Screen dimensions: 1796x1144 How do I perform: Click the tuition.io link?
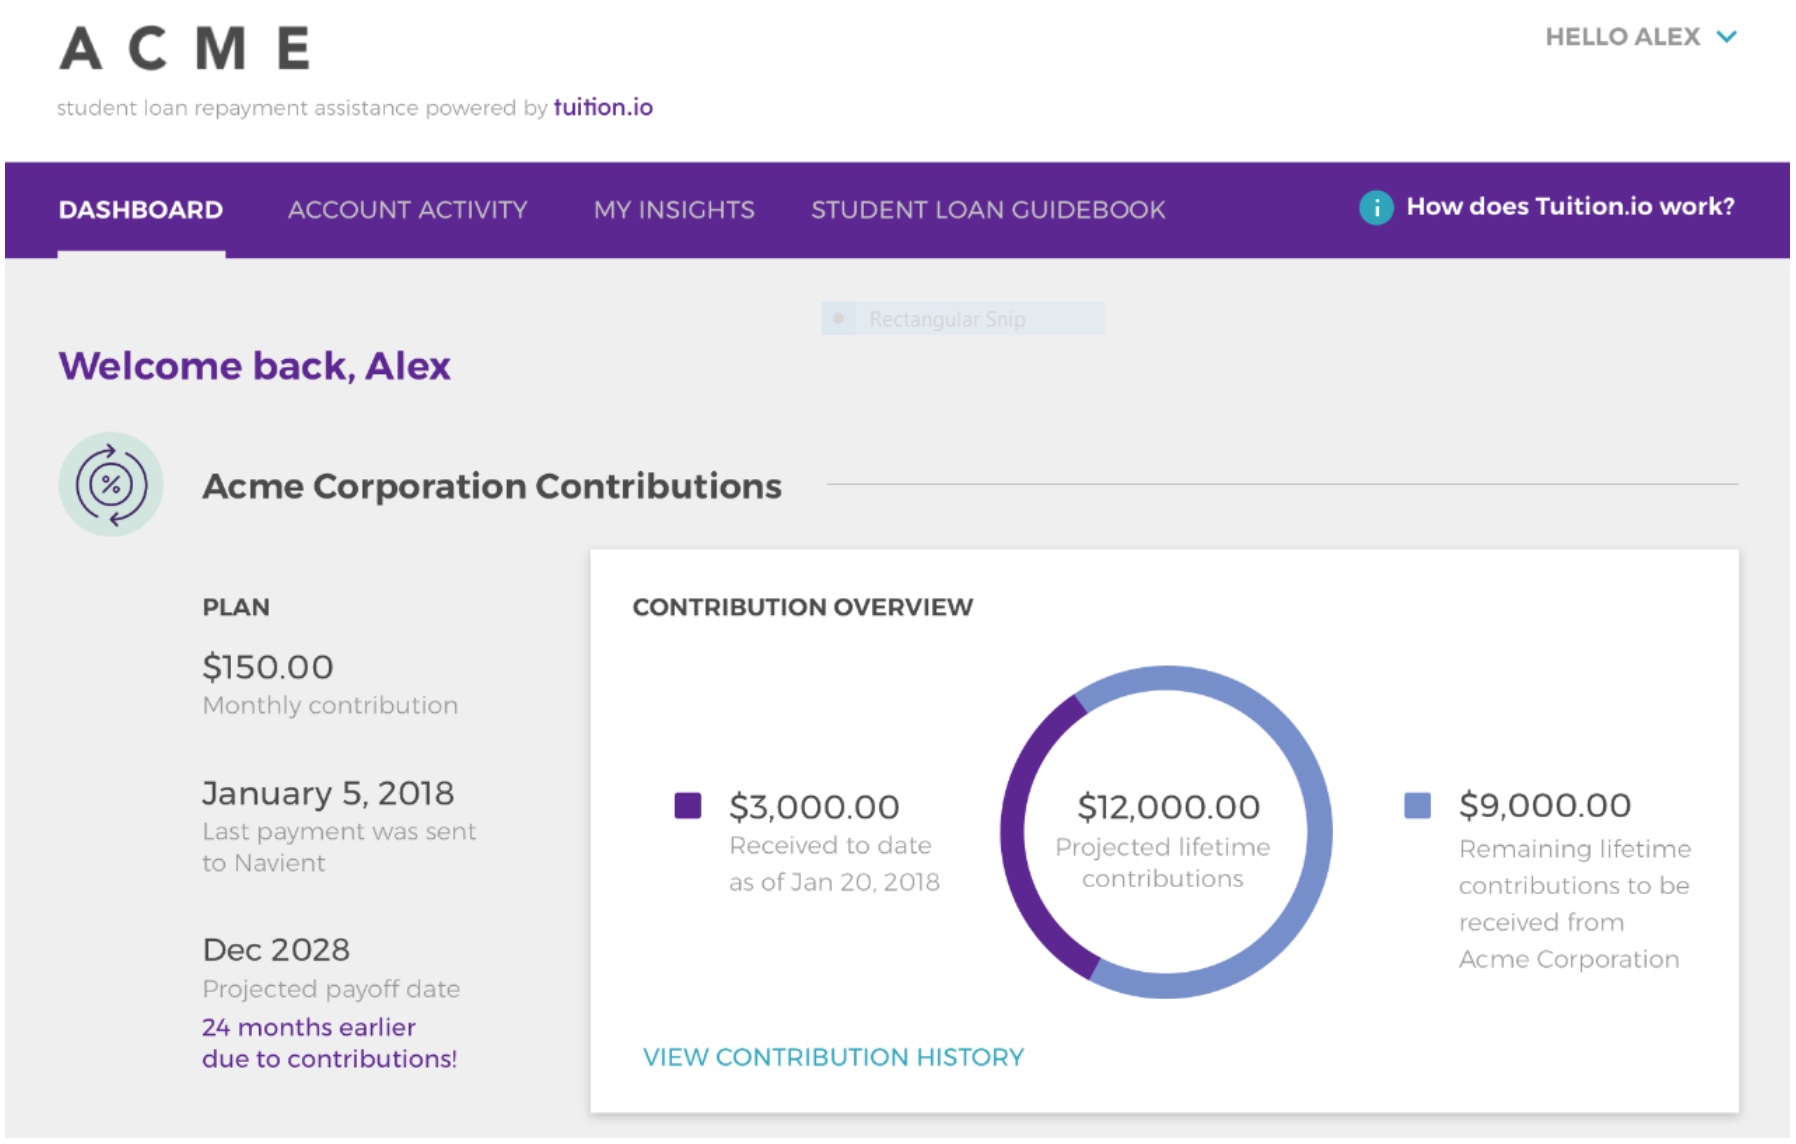pyautogui.click(x=602, y=106)
